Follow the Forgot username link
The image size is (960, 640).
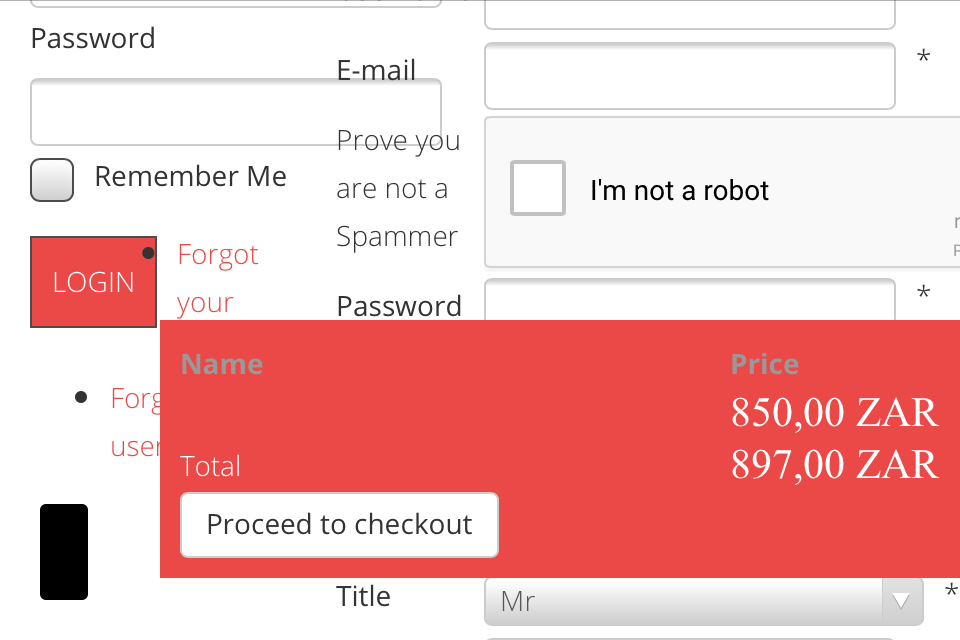(x=135, y=422)
